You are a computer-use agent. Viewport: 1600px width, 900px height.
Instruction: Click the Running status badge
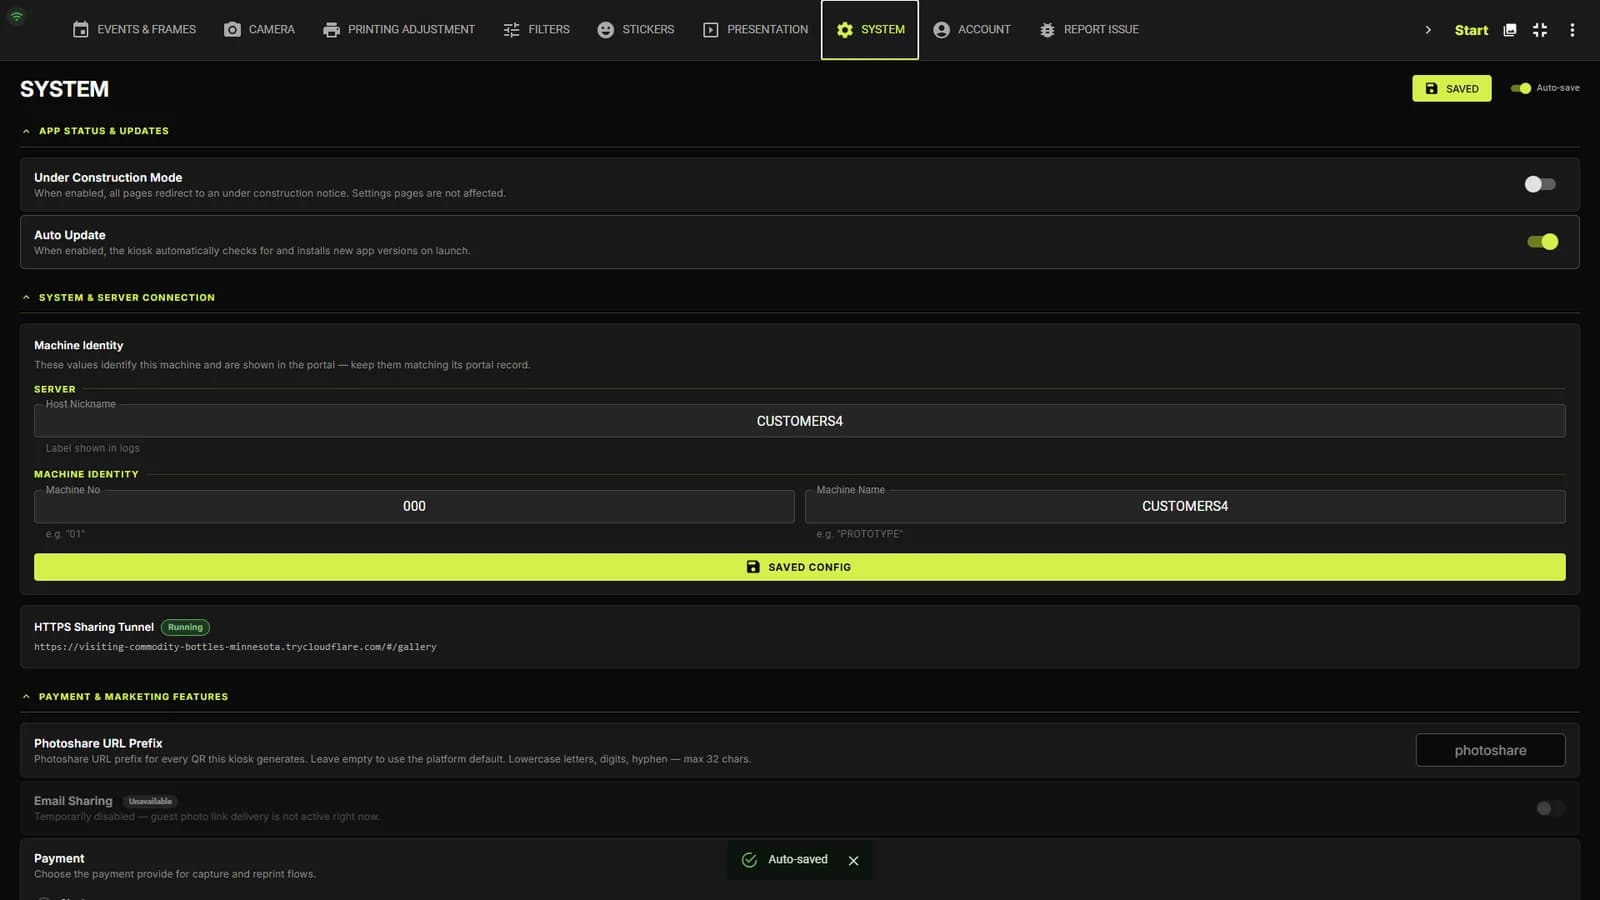[x=185, y=627]
